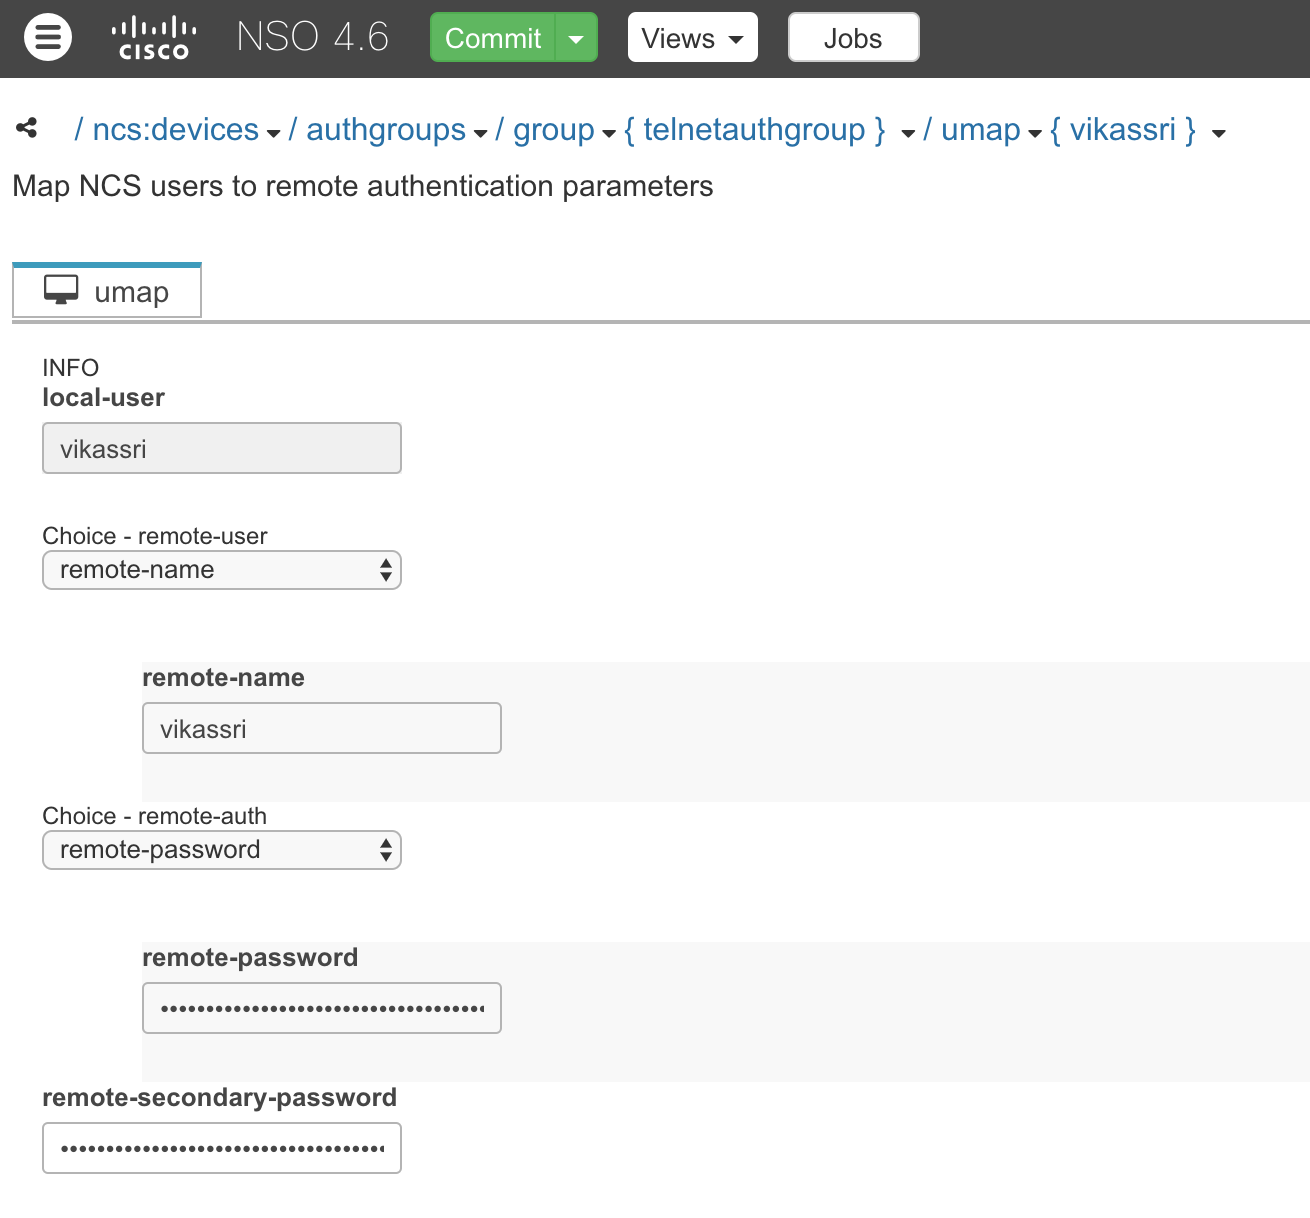Open the remote-auth choice dropdown
Viewport: 1310px width, 1218px height.
(x=222, y=850)
